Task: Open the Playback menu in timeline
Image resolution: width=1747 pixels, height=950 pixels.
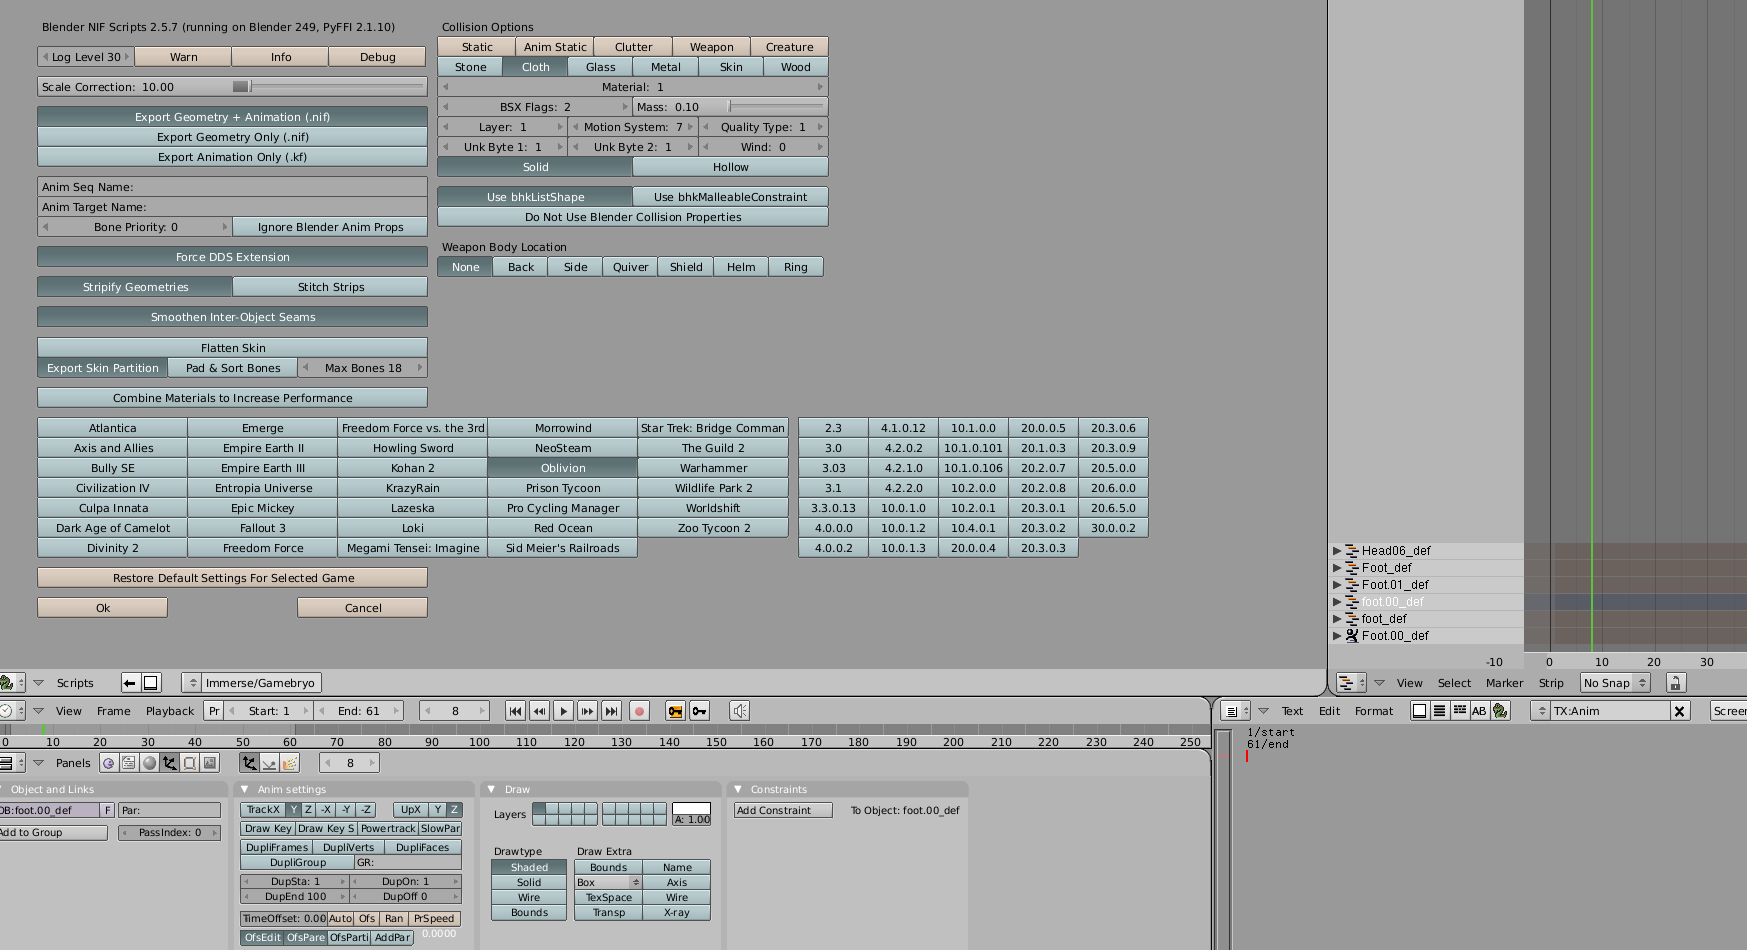Action: coord(170,711)
